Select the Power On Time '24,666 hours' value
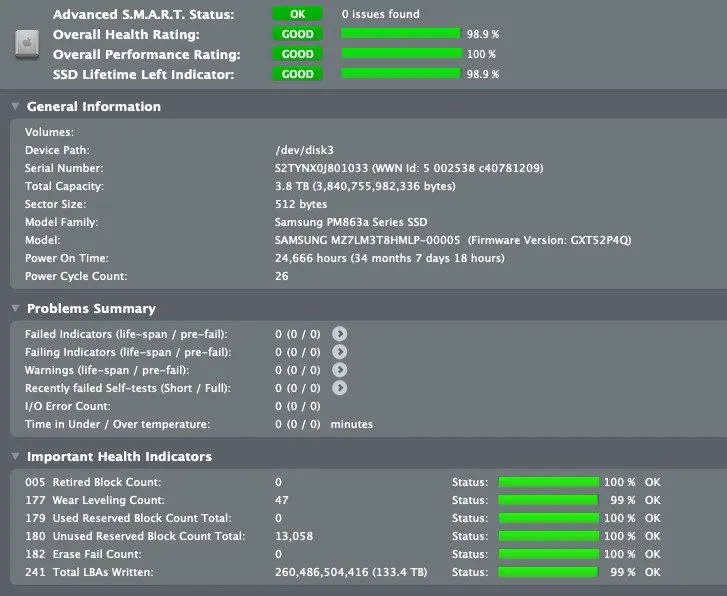 click(311, 258)
